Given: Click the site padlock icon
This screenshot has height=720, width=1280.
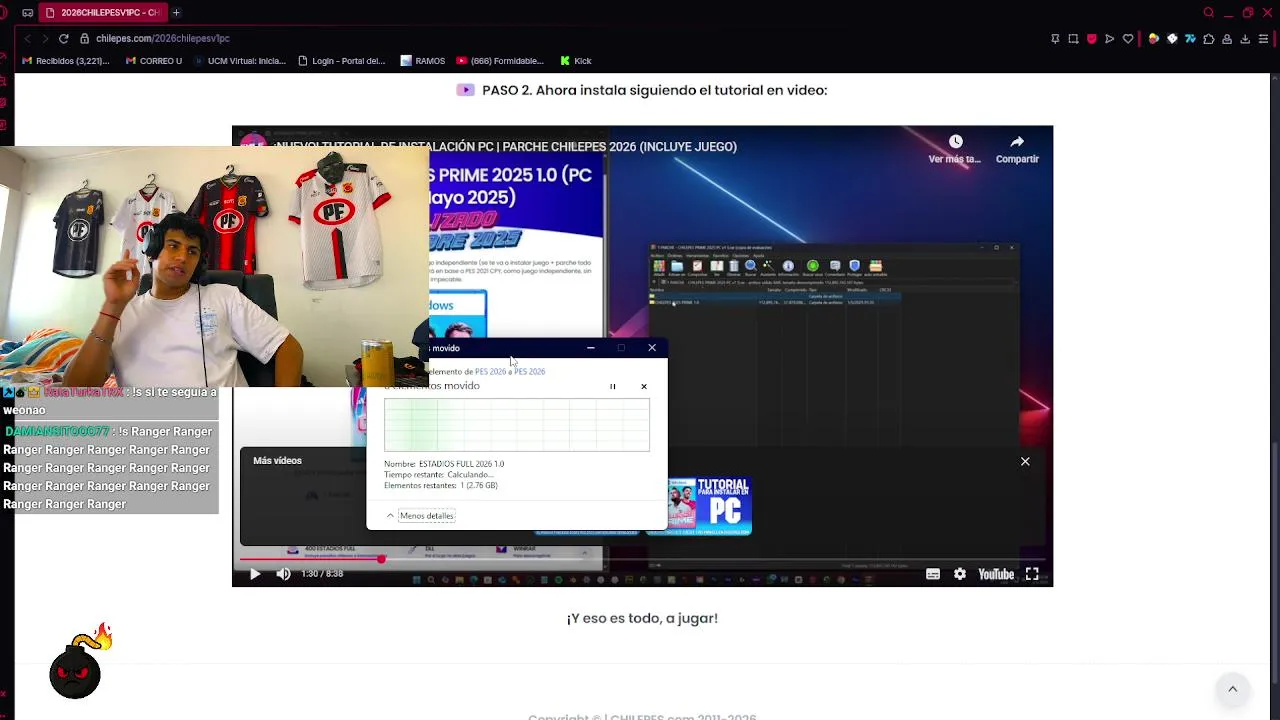Looking at the screenshot, I should pos(86,38).
